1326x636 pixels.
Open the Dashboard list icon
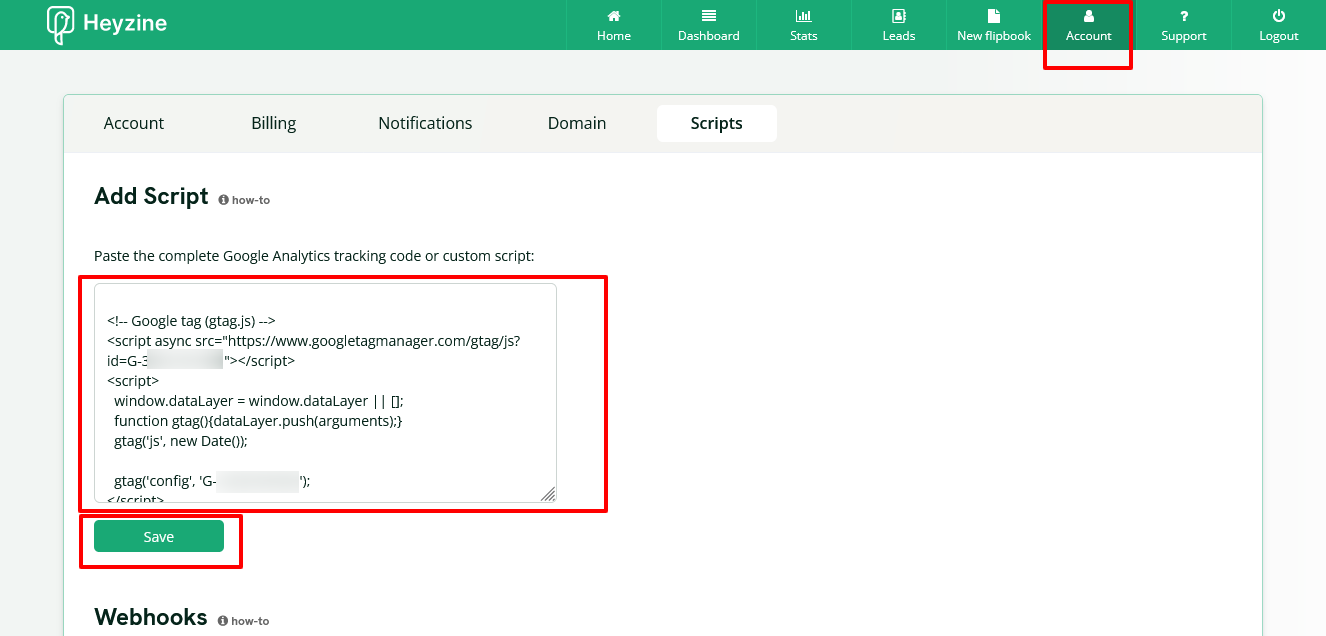pyautogui.click(x=709, y=16)
